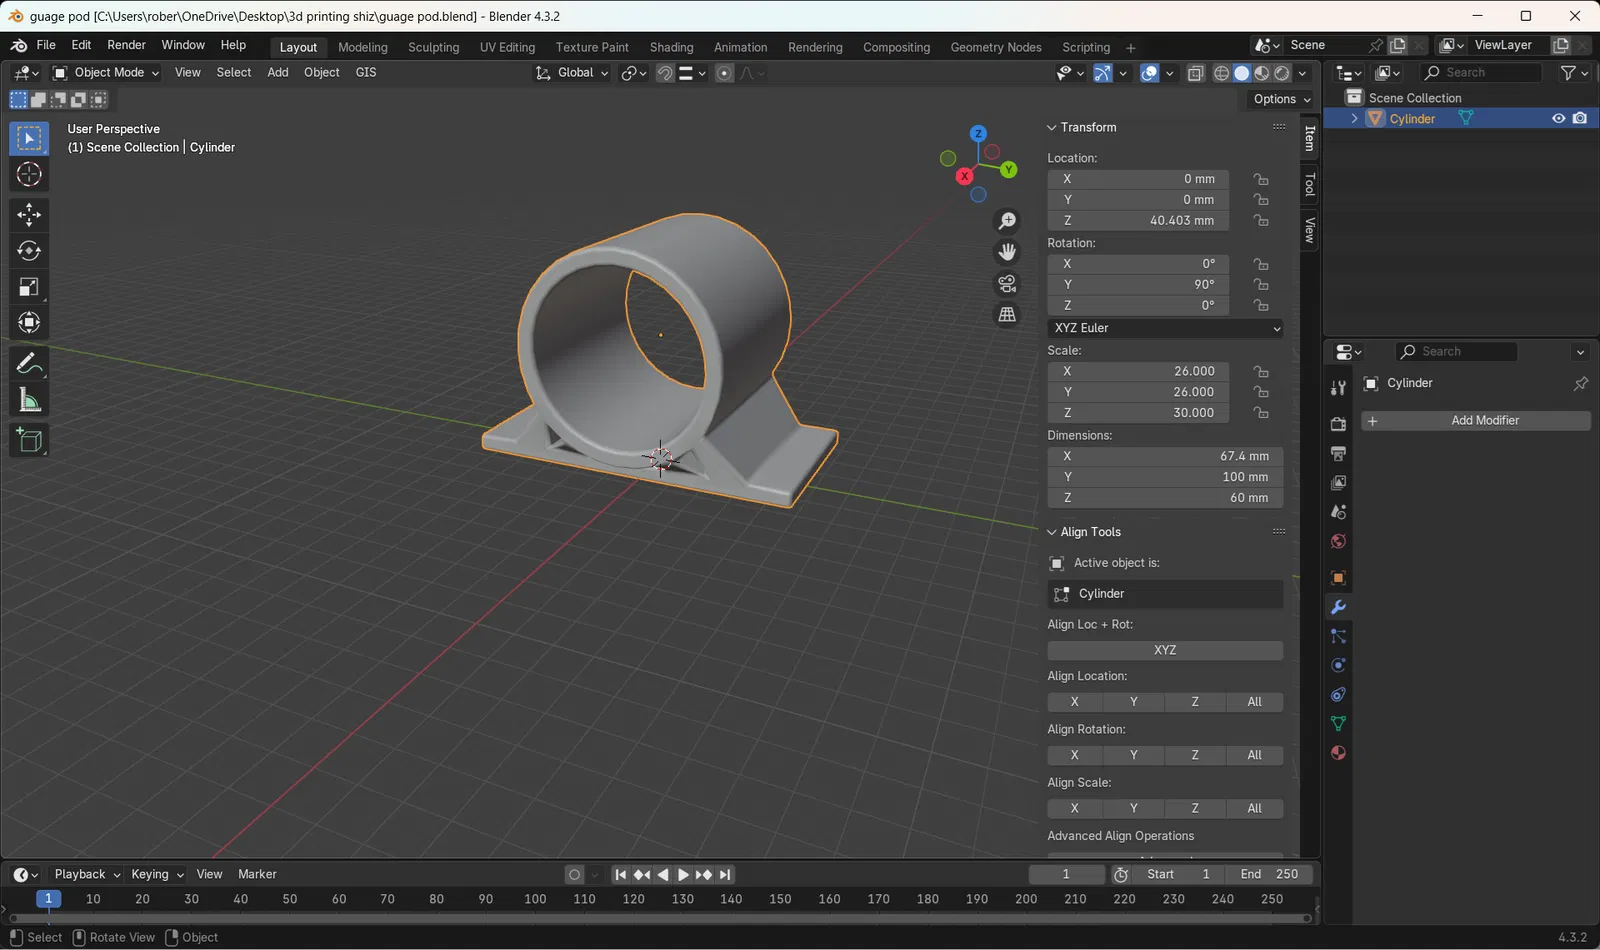
Task: Select the Scale tool
Action: [29, 288]
